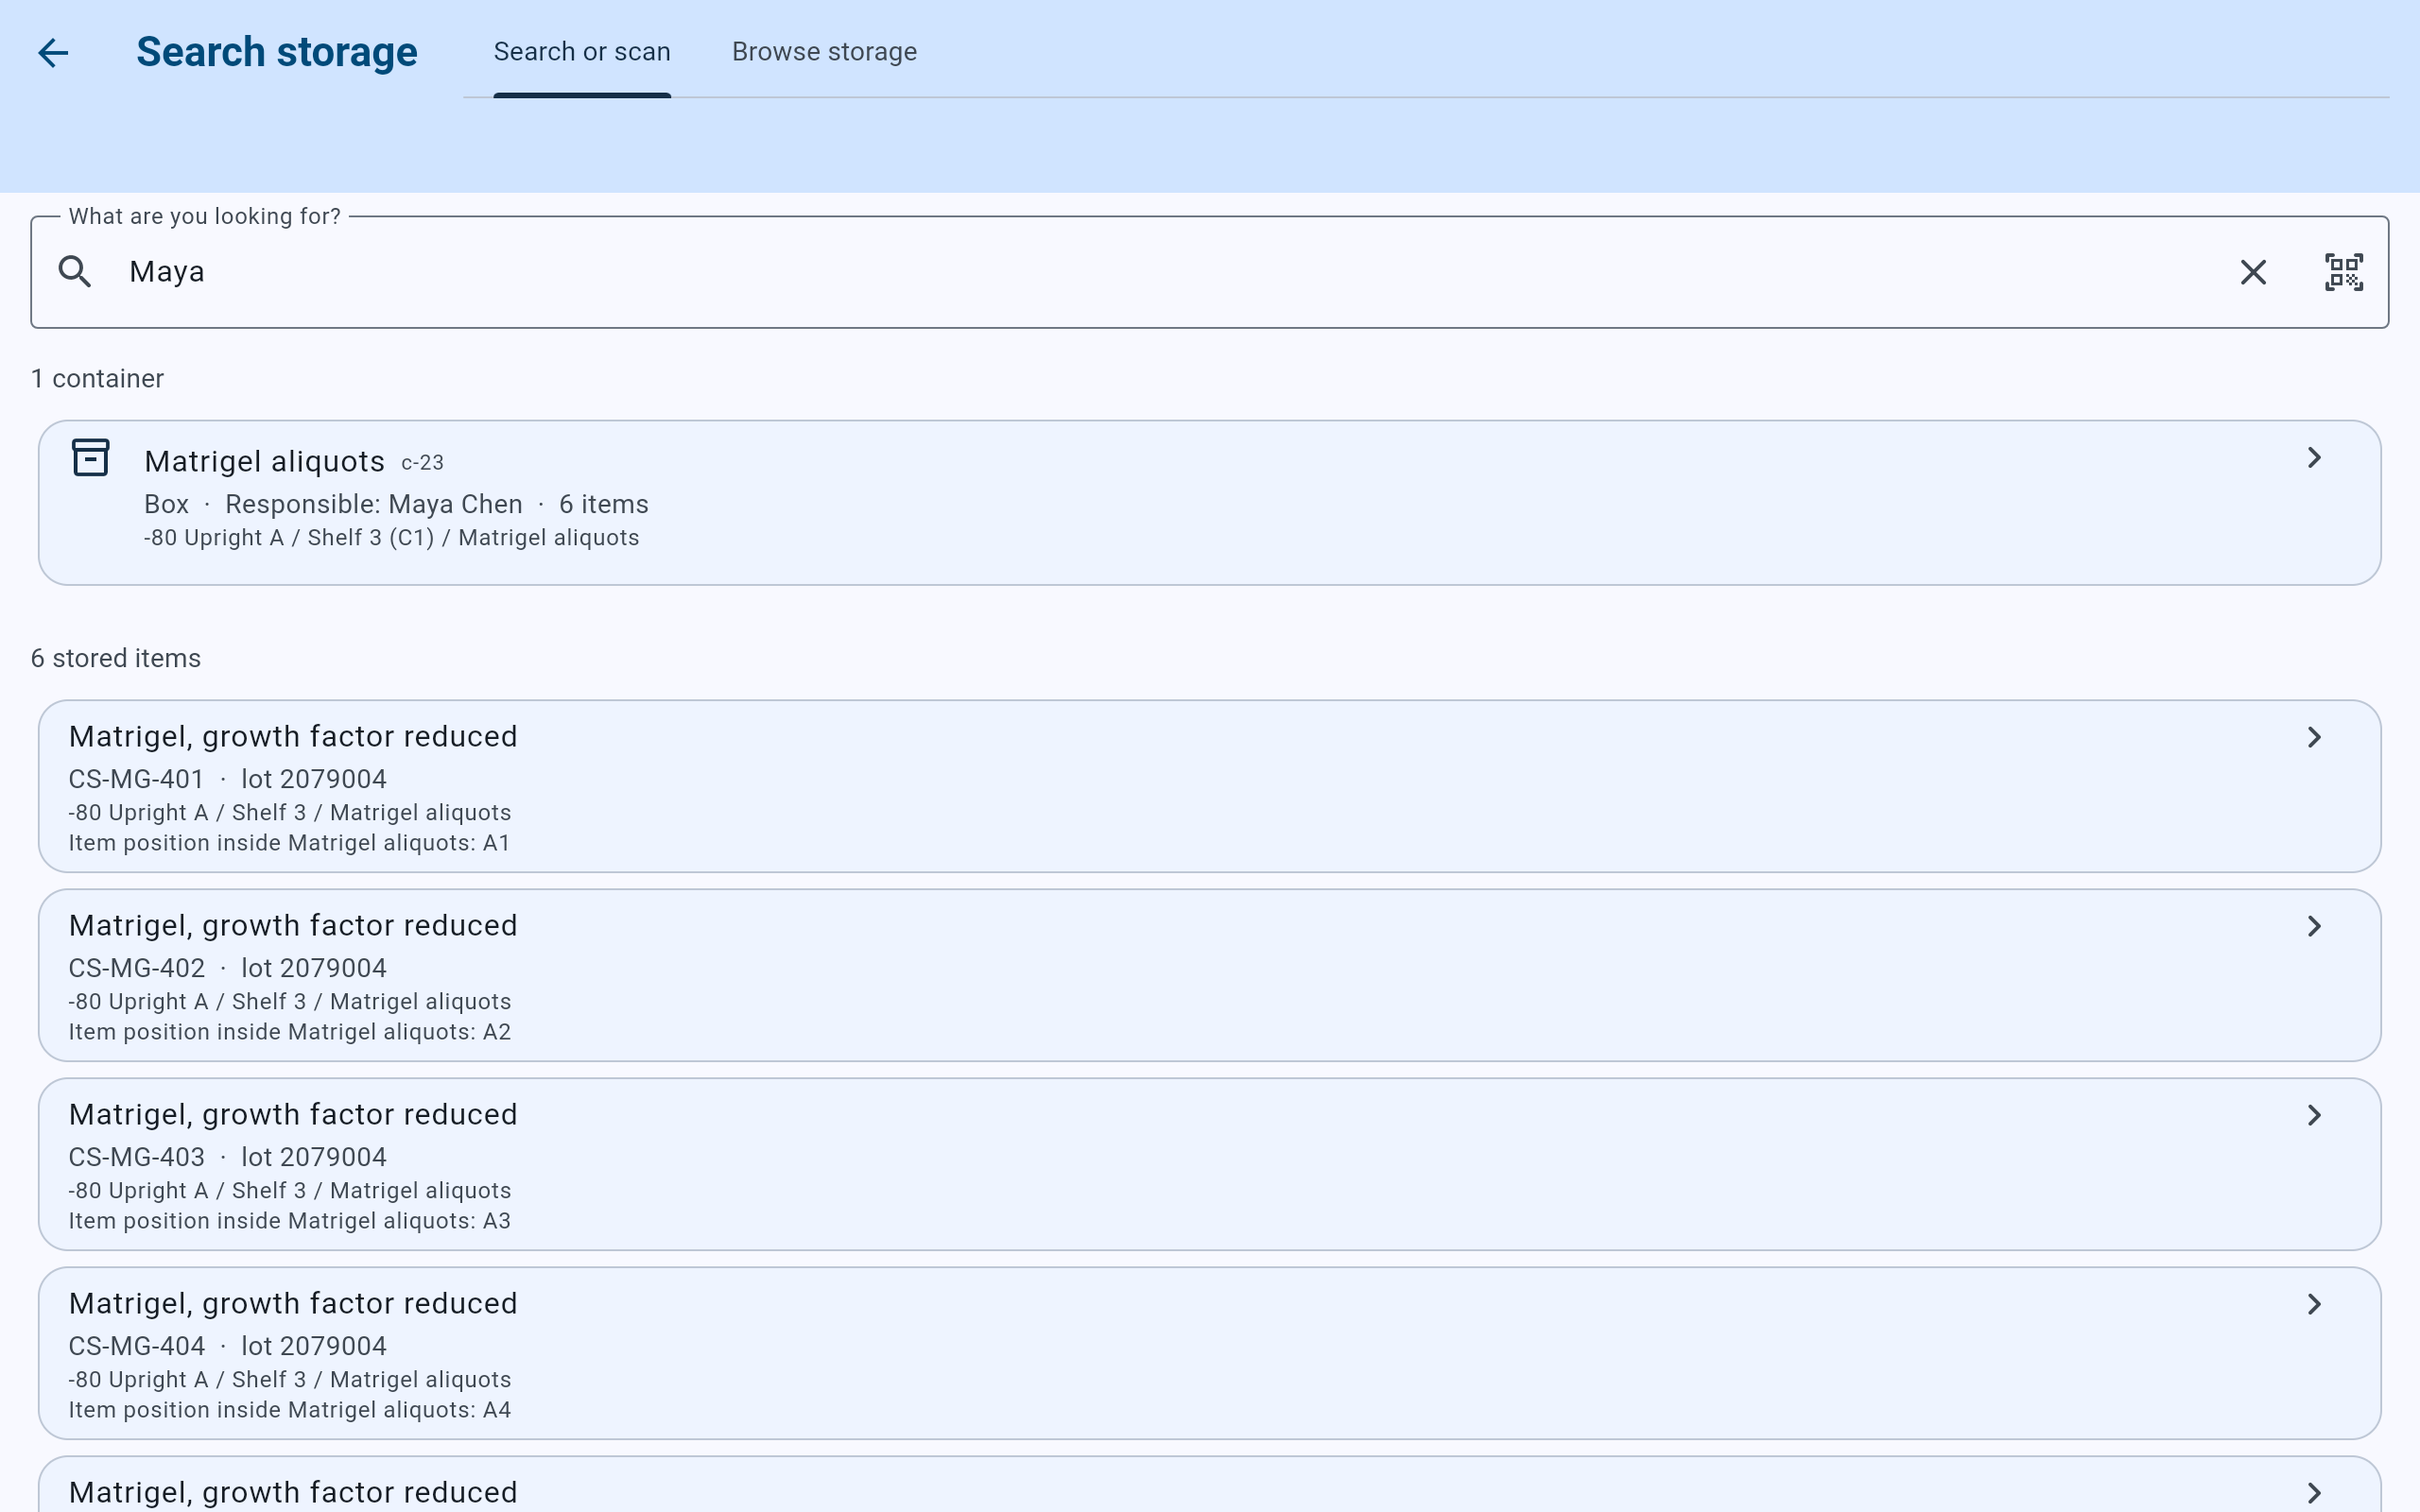
Task: Click 'Item position inside Matrigel aliquots: A2'
Action: pos(289,1032)
